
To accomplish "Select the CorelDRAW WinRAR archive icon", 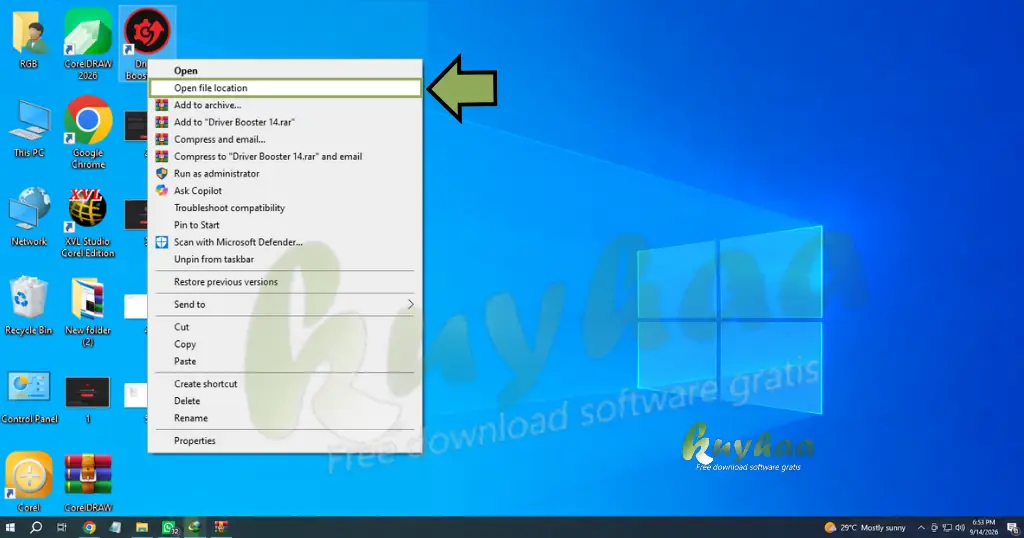I will pyautogui.click(x=88, y=481).
